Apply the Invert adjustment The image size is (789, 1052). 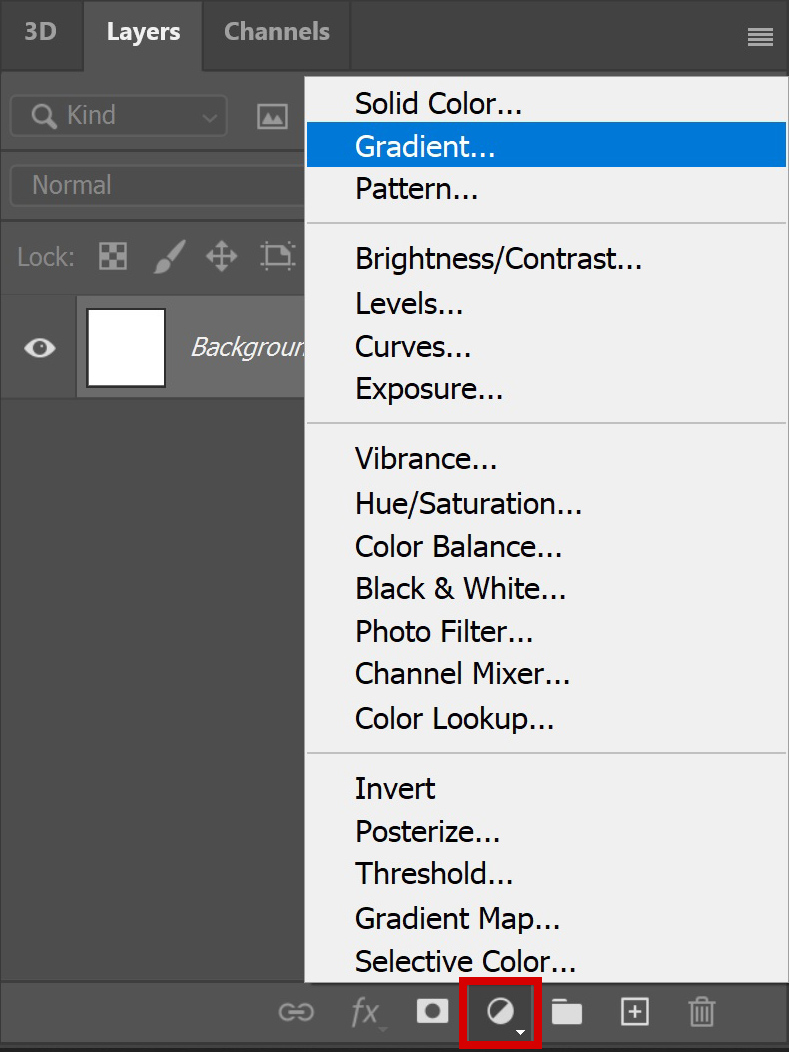tap(394, 789)
